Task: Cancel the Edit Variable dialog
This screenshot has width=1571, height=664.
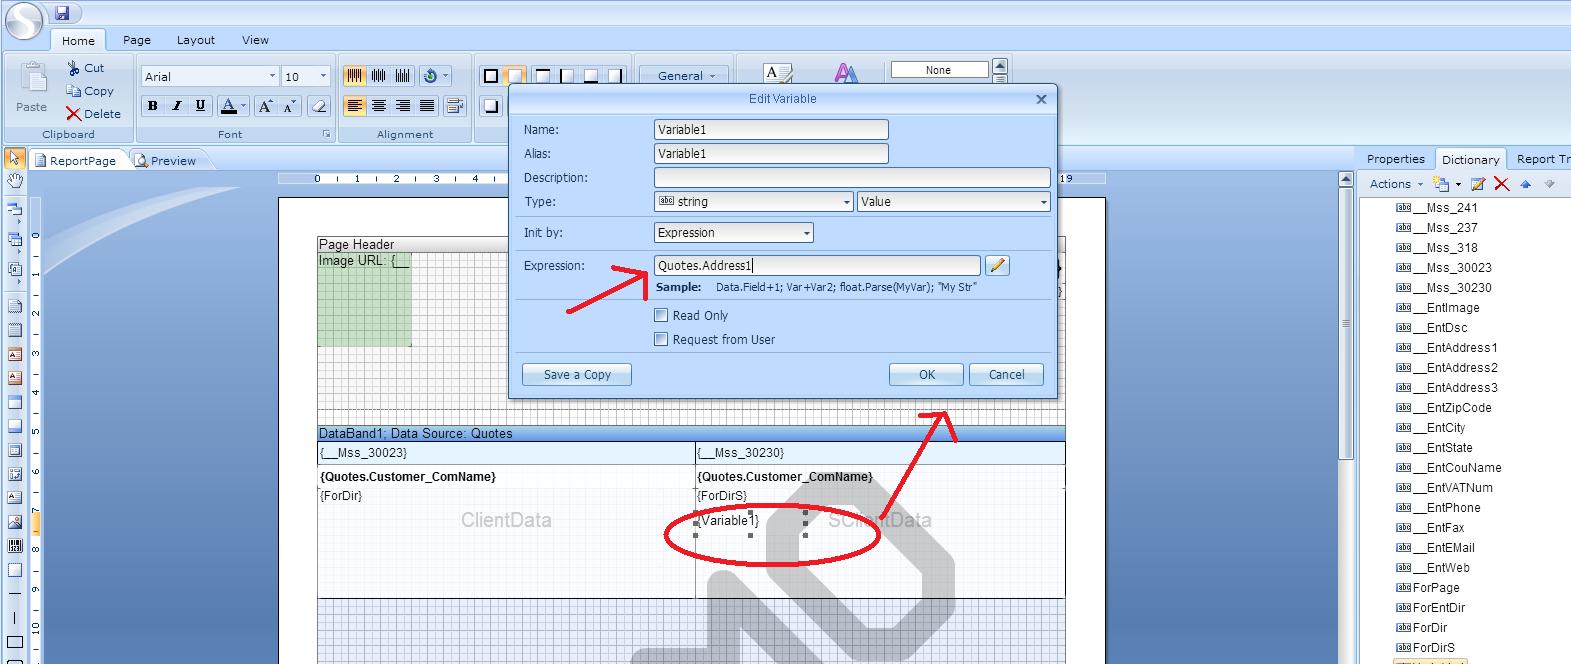Action: tap(1006, 374)
